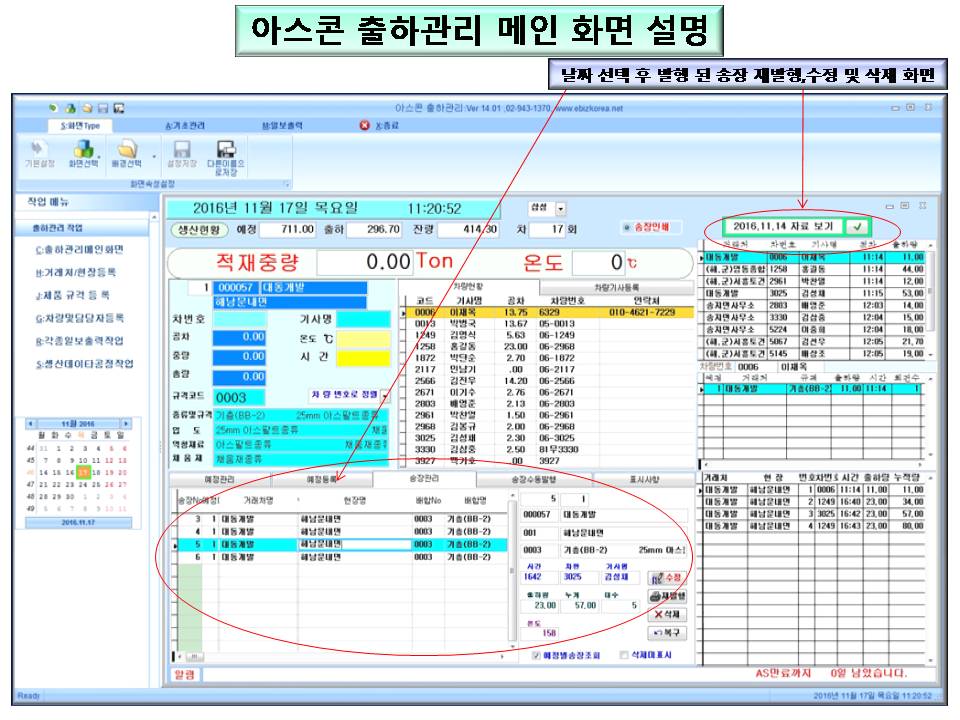
Task: Click the 배경선택 folder icon
Action: [x=127, y=149]
